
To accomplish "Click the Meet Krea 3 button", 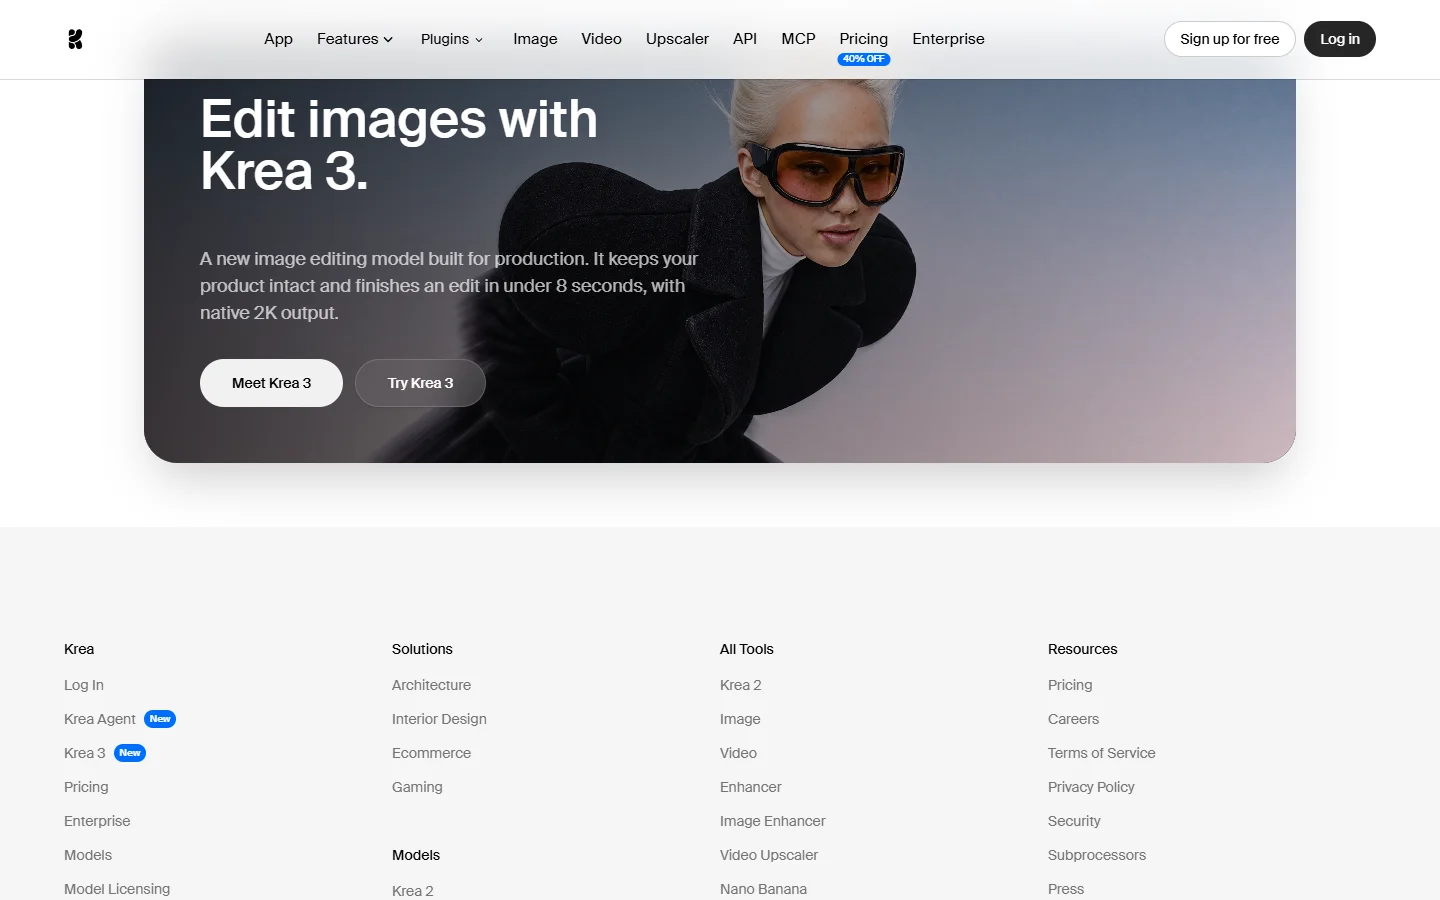I will [271, 383].
